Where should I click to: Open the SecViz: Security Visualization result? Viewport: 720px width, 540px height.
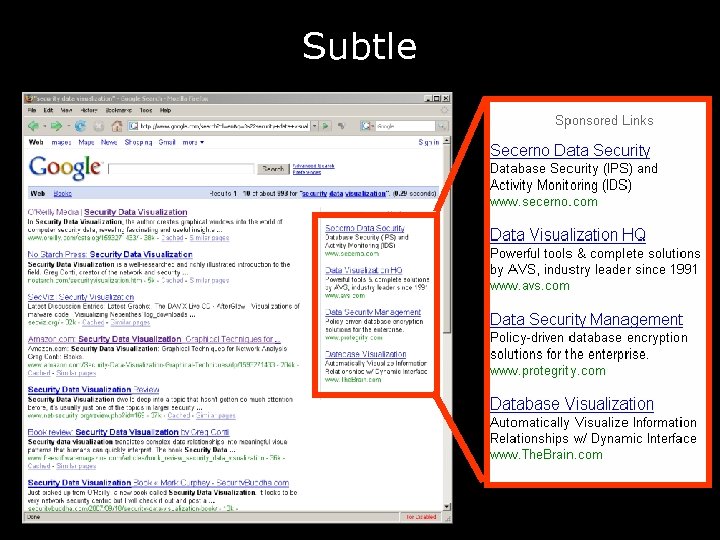pos(81,297)
